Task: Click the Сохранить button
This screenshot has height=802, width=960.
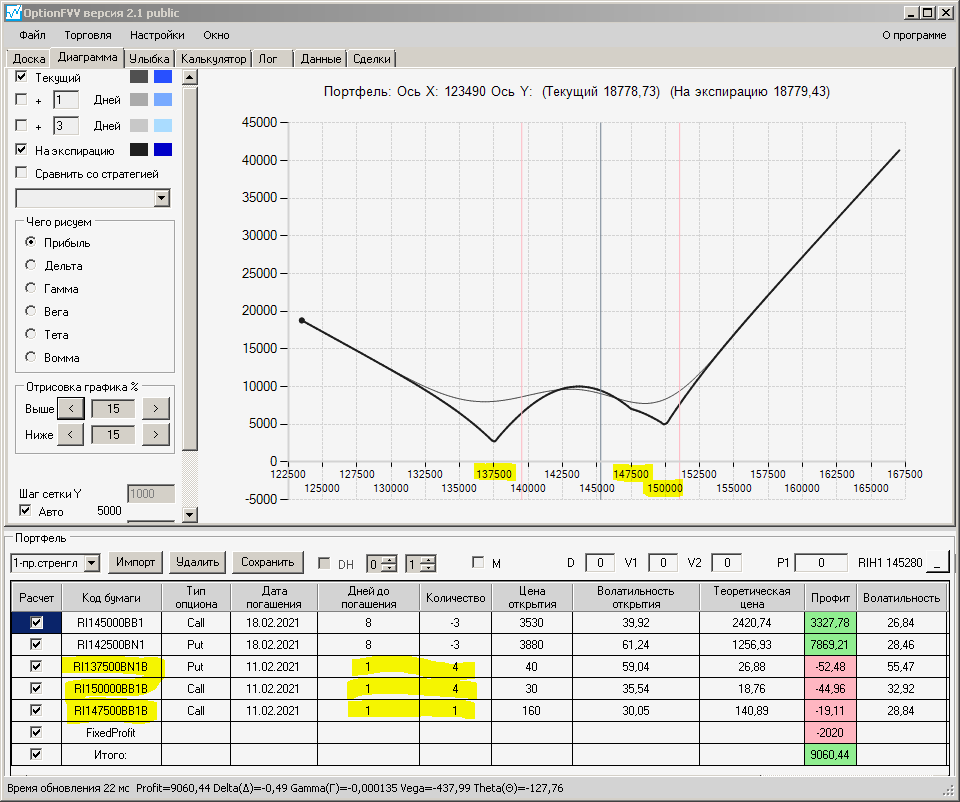Action: point(268,562)
